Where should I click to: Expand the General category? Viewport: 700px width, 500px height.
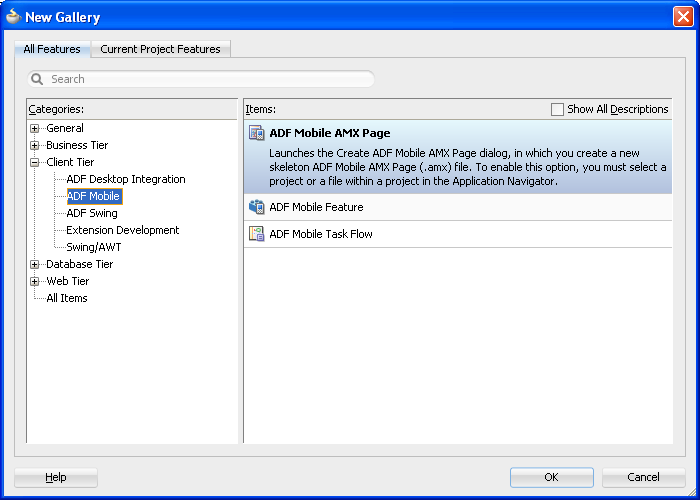[34, 129]
